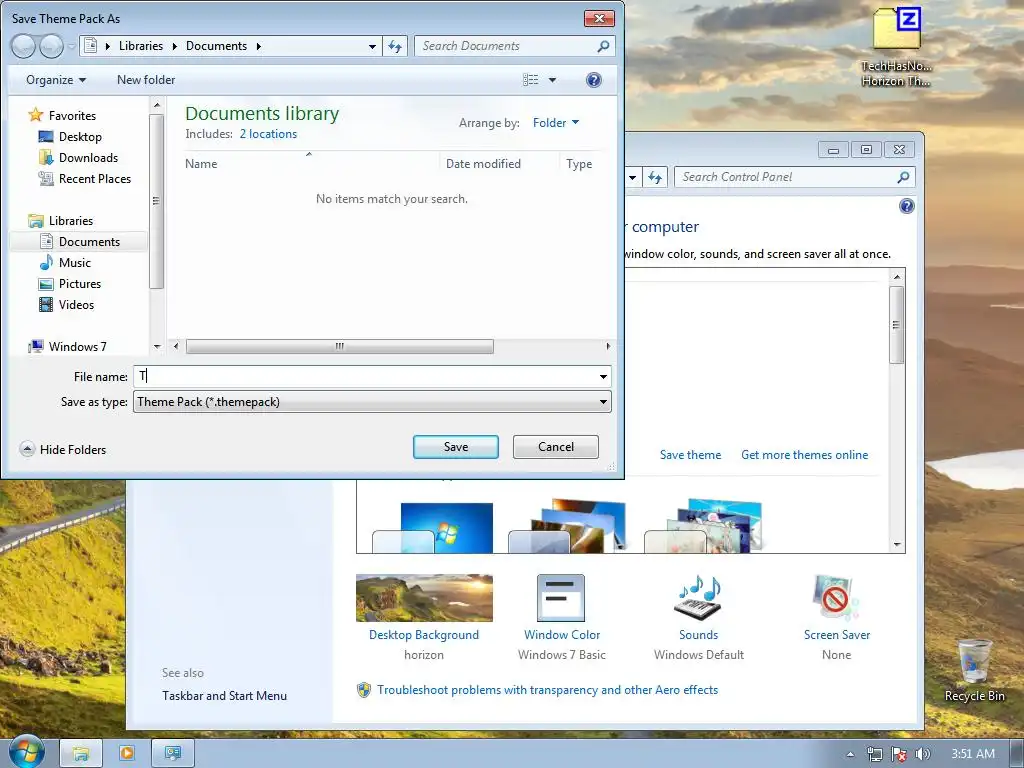
Task: Select the Windows 7 theme thumbnail
Action: point(432,527)
